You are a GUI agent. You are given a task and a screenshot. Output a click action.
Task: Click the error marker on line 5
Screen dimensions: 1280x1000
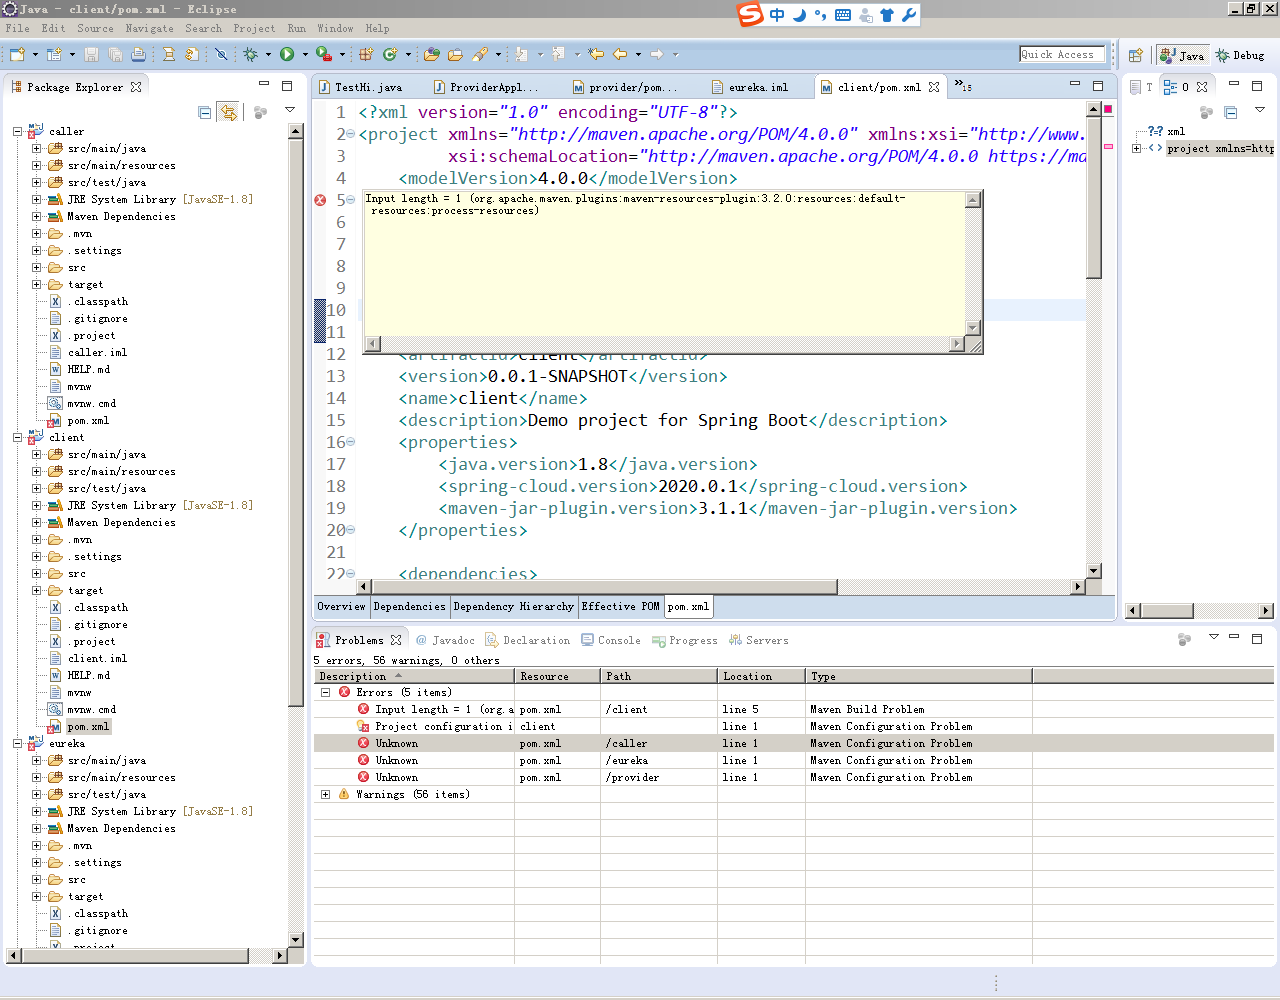click(x=320, y=200)
